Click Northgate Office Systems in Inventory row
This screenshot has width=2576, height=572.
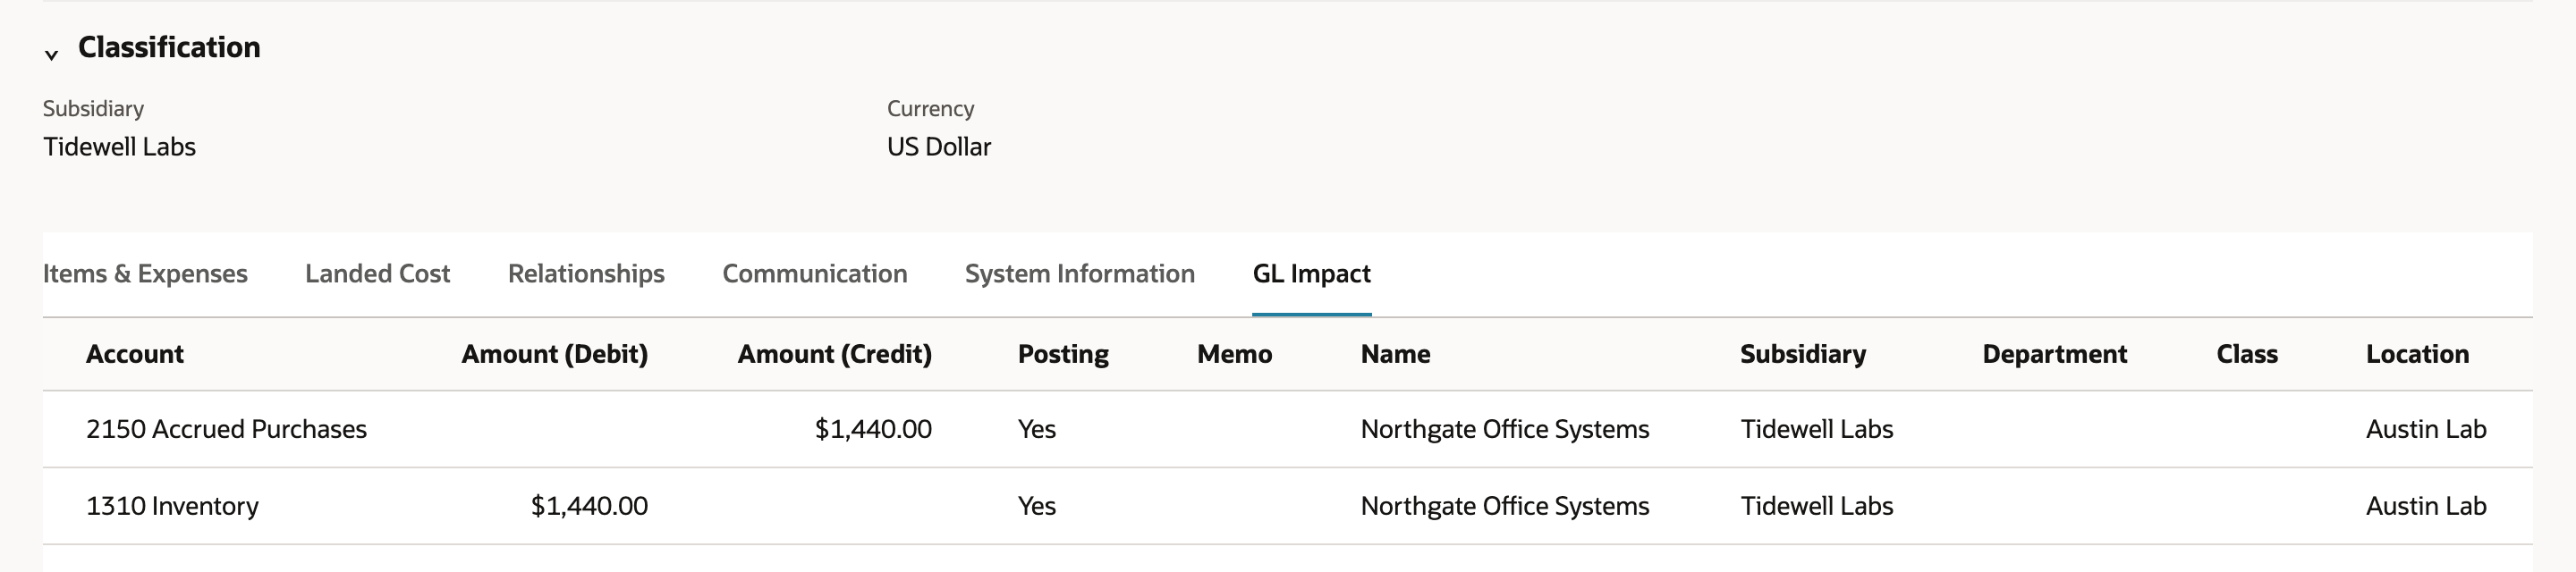(1505, 506)
